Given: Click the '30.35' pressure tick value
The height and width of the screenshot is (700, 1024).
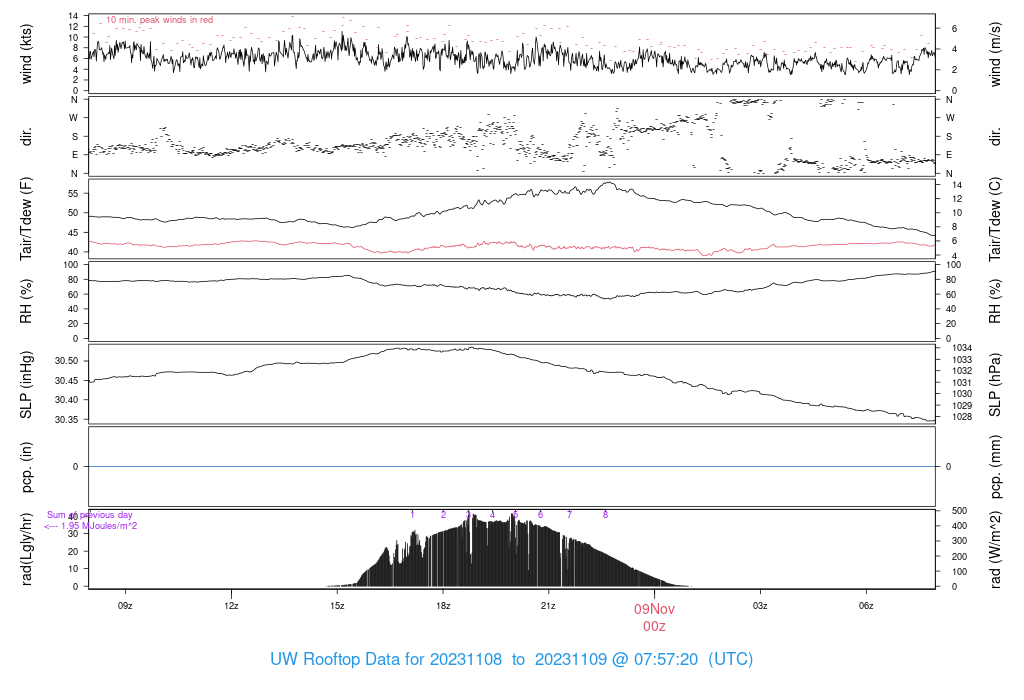Looking at the screenshot, I should click(x=66, y=420).
